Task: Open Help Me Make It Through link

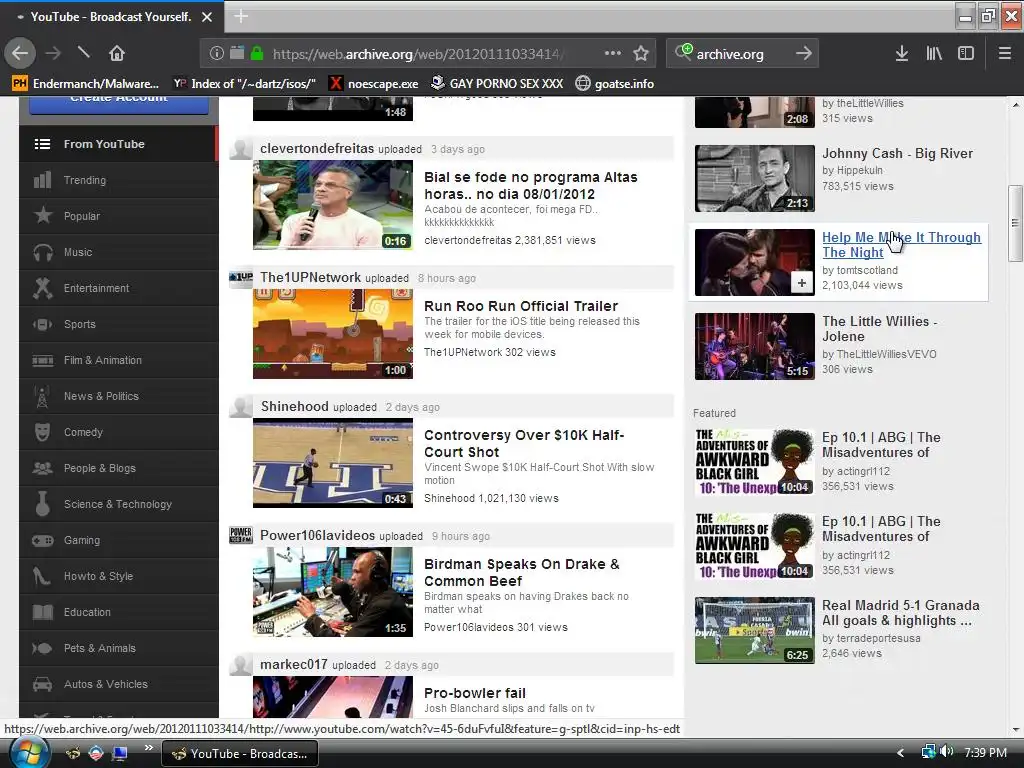Action: tap(901, 245)
